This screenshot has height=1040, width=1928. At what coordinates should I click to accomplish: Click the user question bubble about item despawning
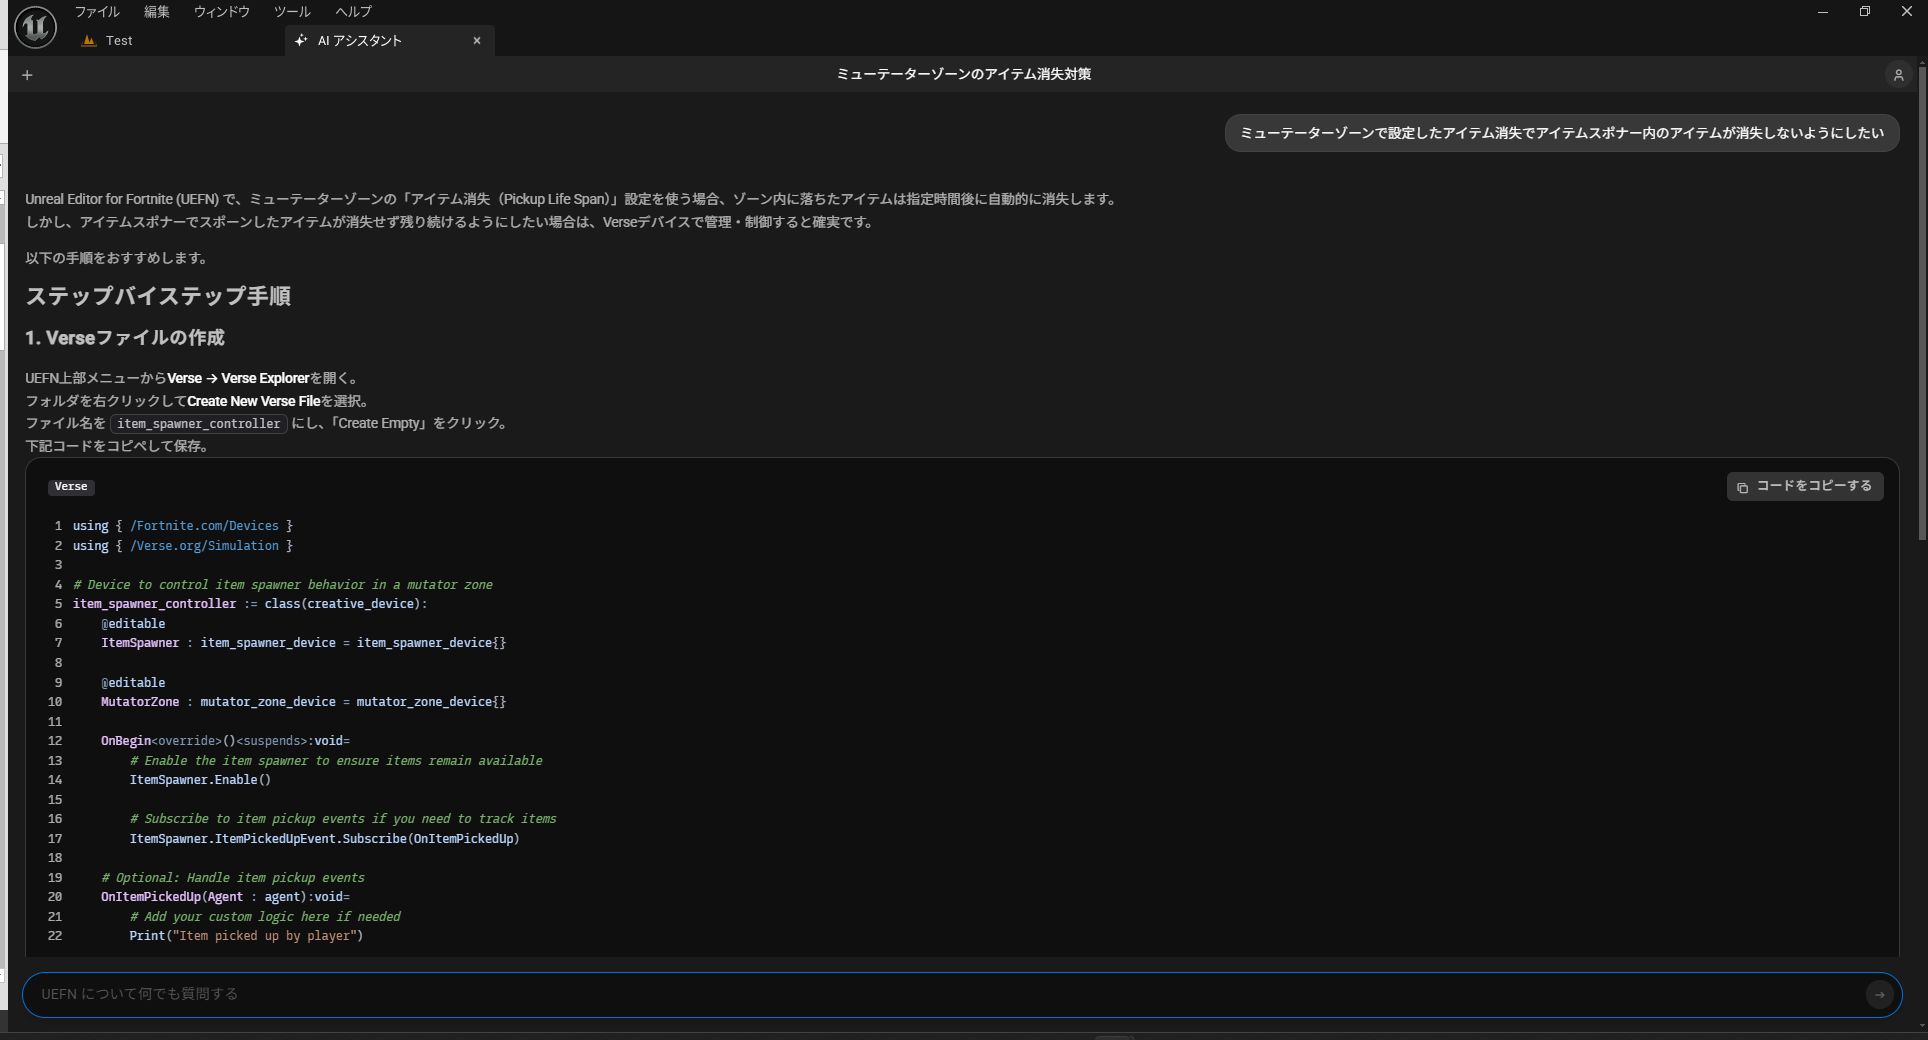[1560, 132]
